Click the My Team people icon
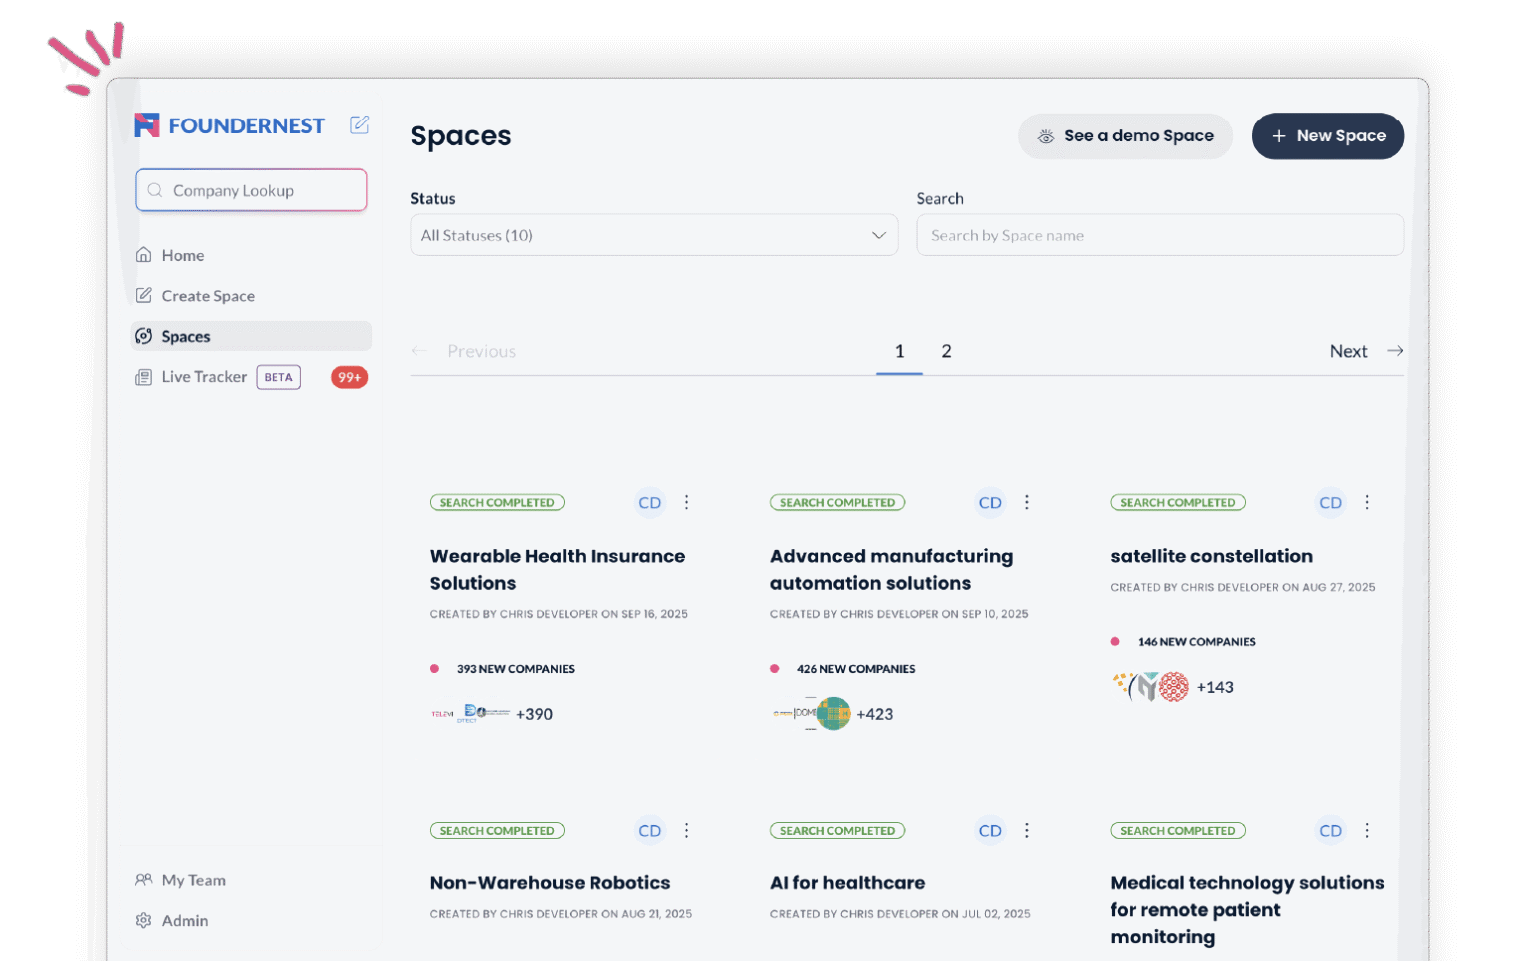 coord(143,880)
